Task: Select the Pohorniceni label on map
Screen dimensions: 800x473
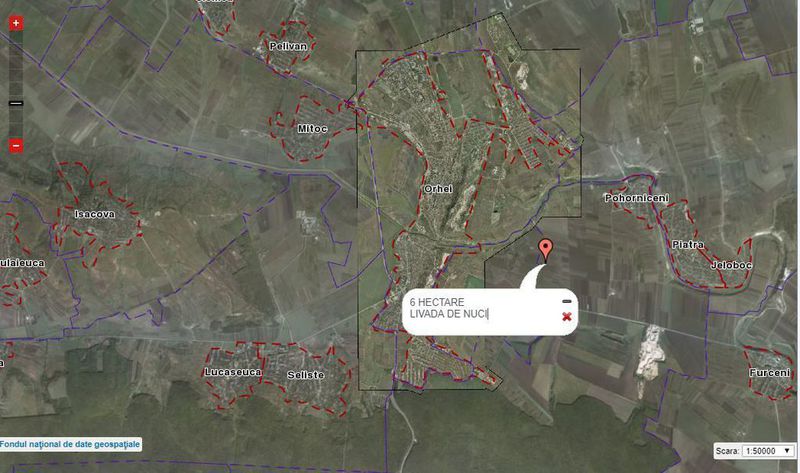Action: (x=636, y=198)
